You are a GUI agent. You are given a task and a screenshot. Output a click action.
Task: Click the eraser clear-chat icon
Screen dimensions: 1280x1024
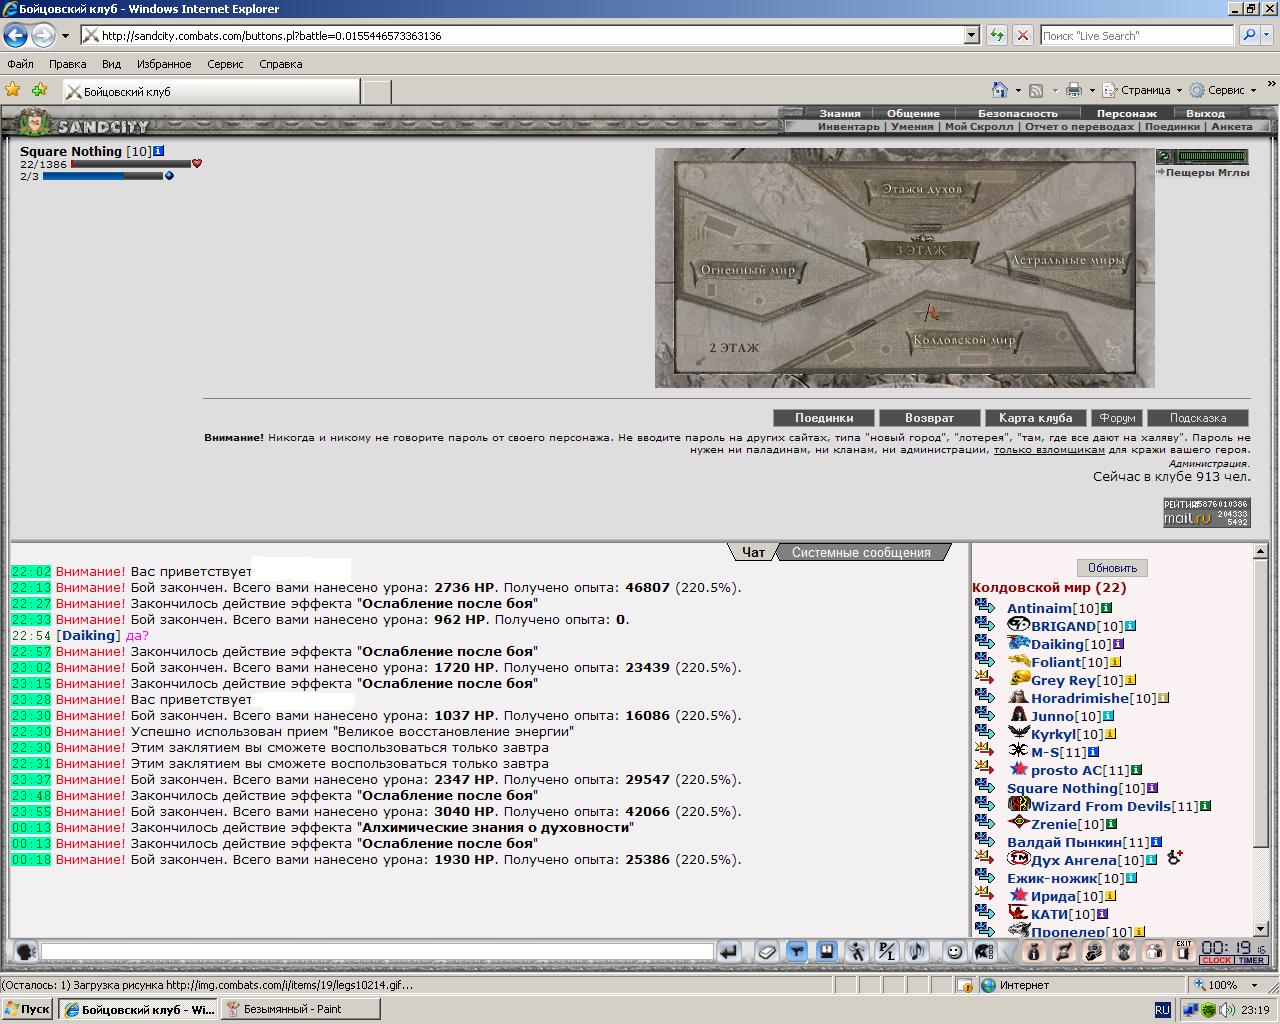[766, 951]
